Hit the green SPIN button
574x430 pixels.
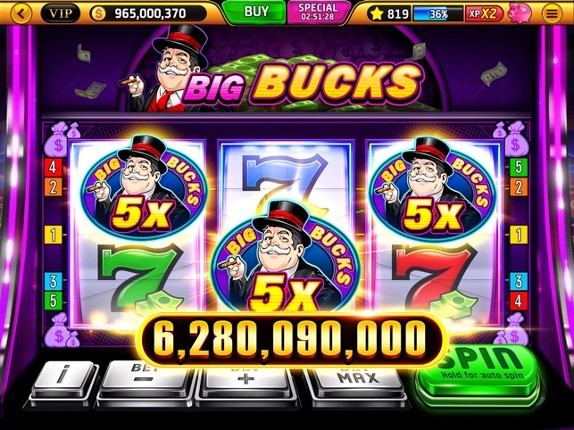click(x=480, y=371)
